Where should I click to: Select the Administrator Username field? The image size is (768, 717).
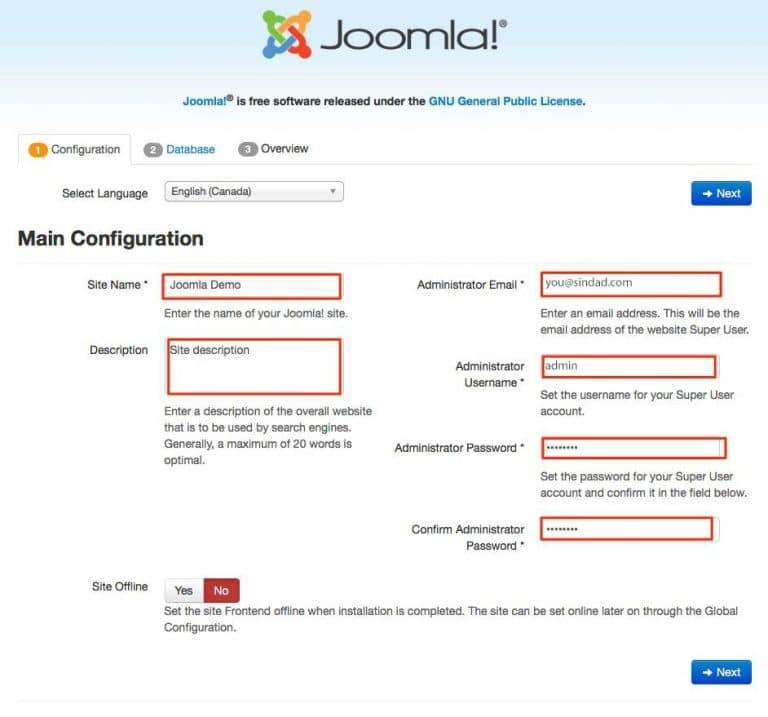tap(629, 366)
